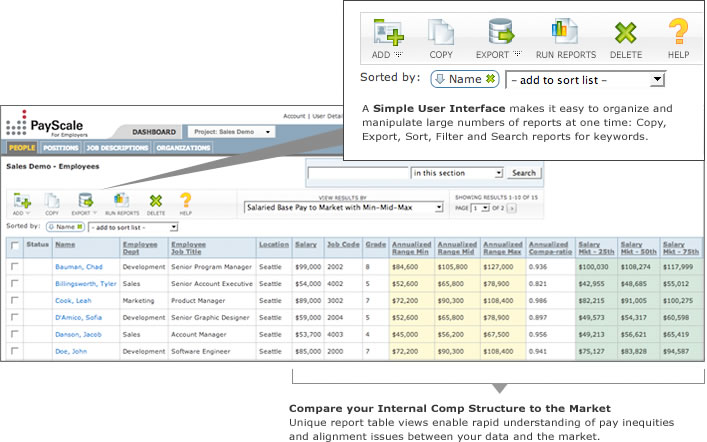This screenshot has height=442, width=707.
Task: Check the box for Bauman, Chad
Action: 15,267
